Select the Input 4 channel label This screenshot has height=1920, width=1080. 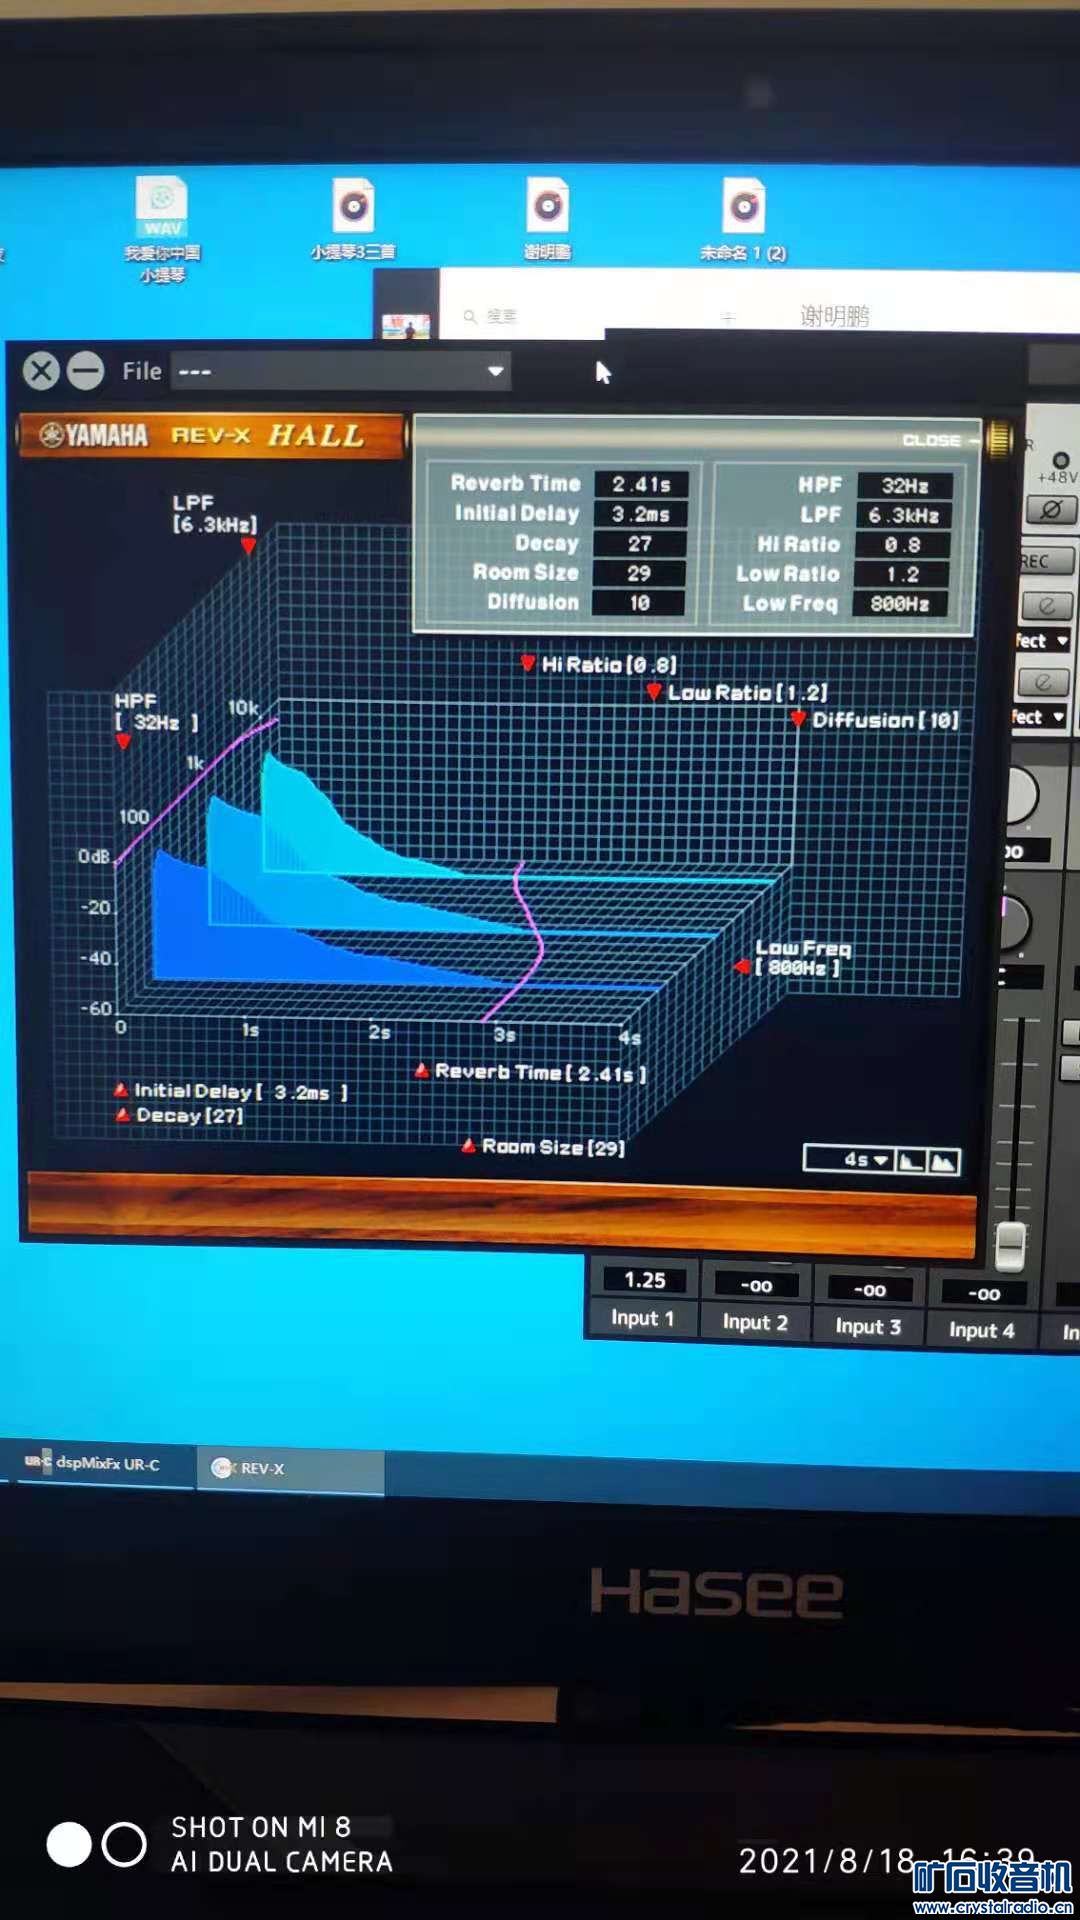[981, 1330]
